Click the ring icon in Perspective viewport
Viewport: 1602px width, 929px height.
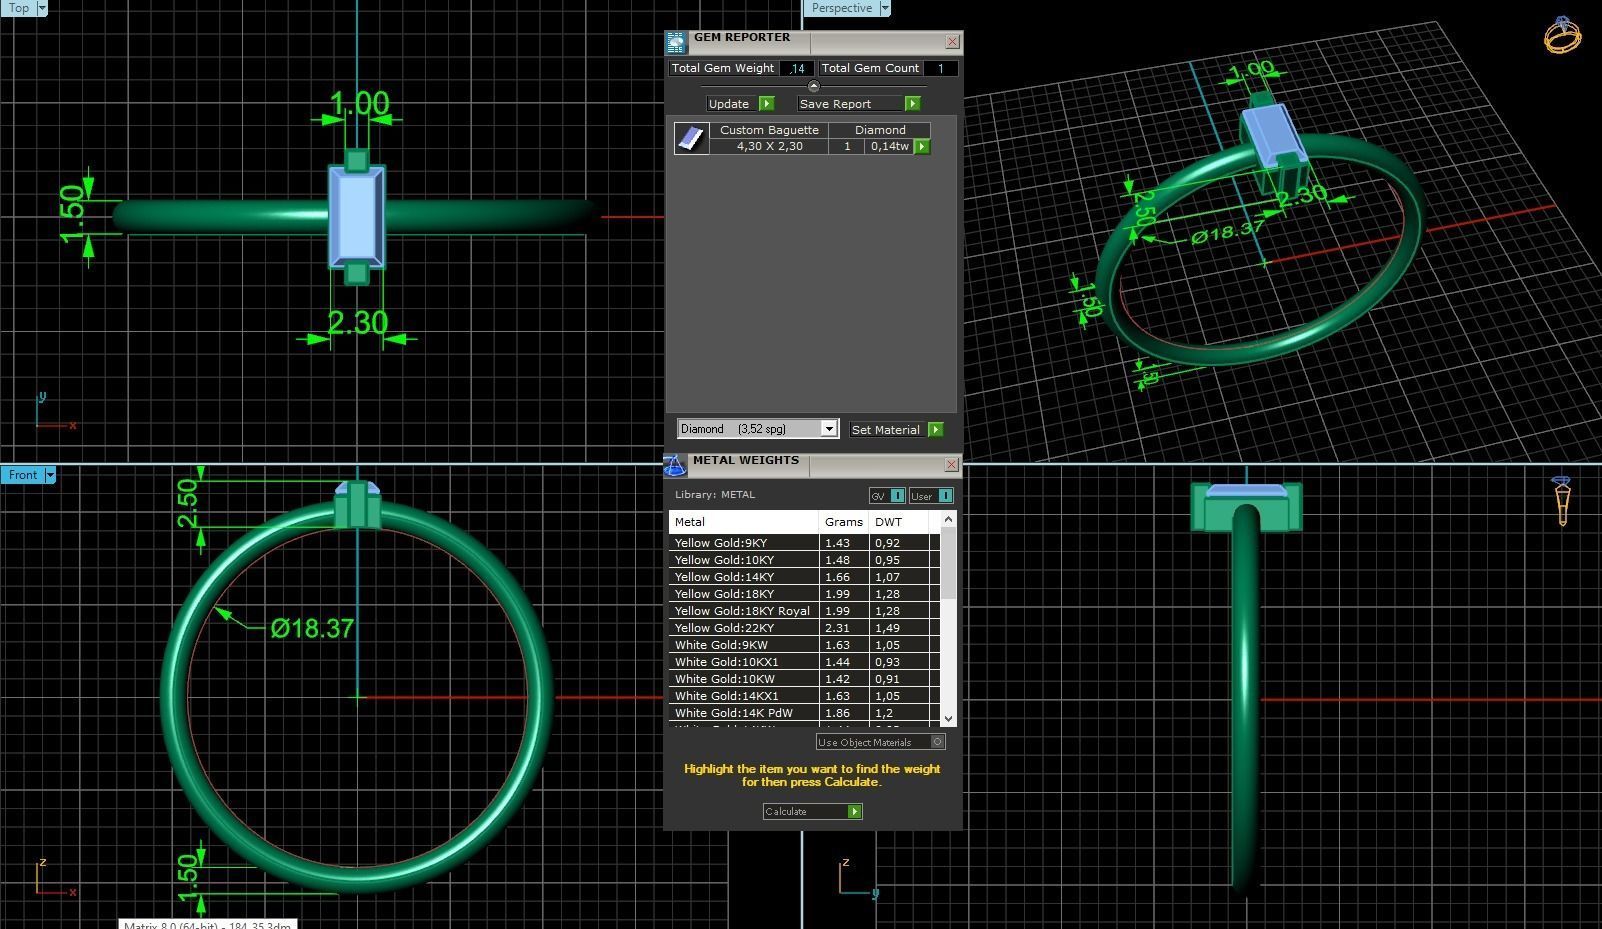point(1563,35)
